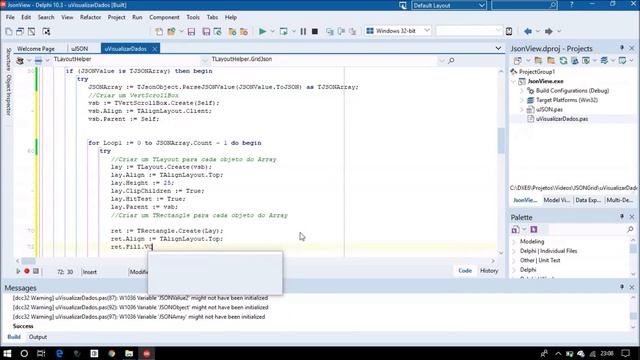This screenshot has width=640, height=360.
Task: Click the IDE Insight search box in title bar
Action: (524, 5)
